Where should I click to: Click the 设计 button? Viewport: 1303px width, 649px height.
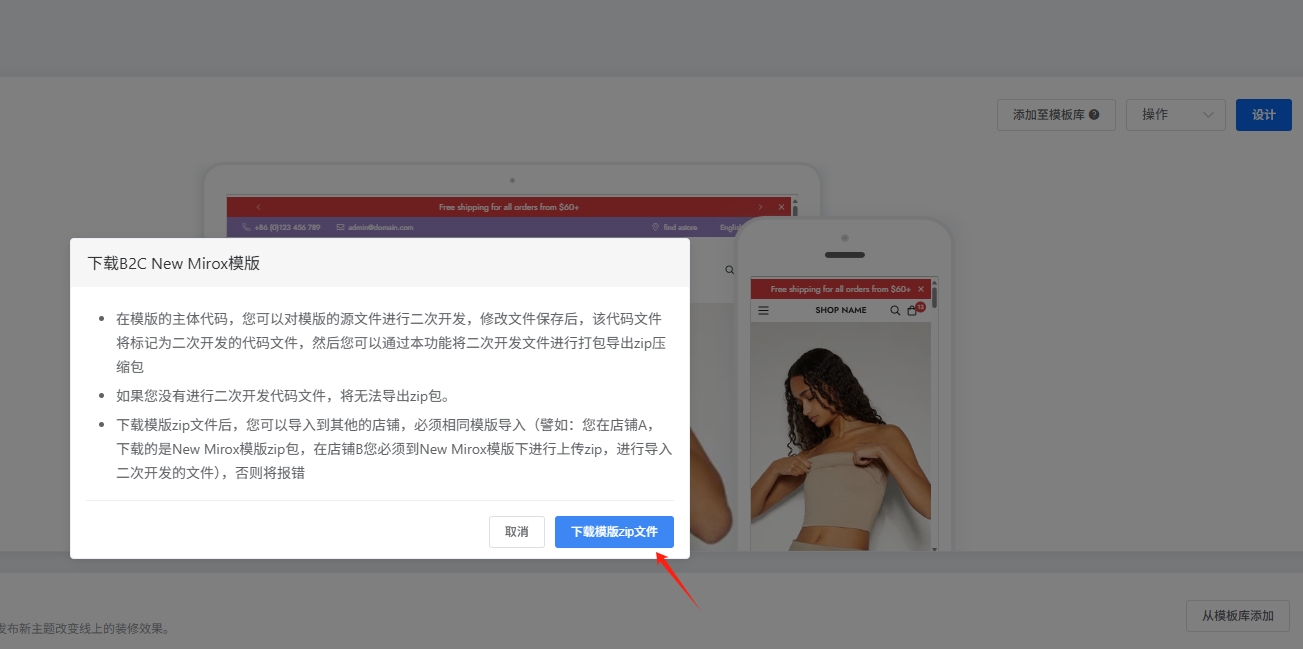pos(1263,115)
